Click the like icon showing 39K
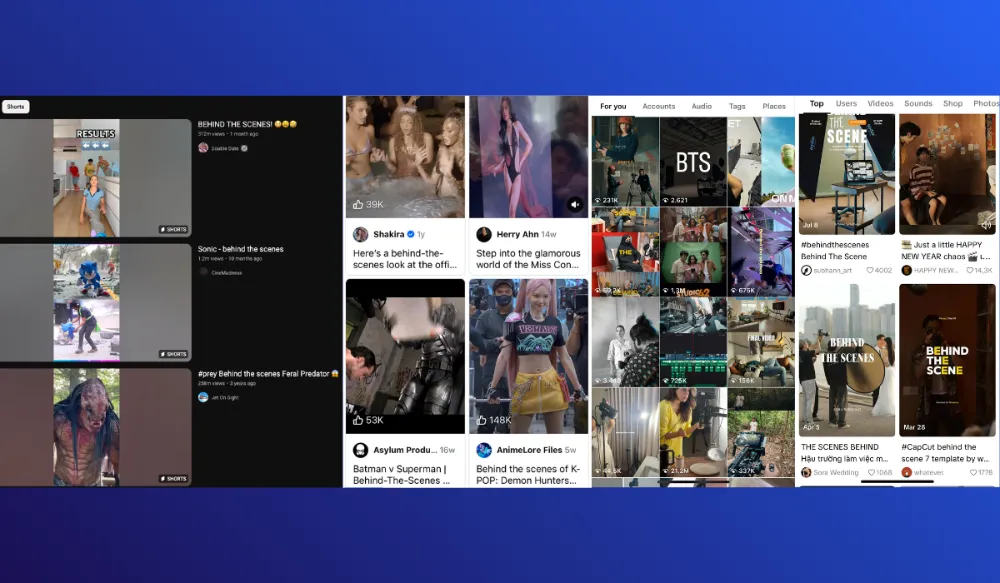The image size is (1000, 583). tap(358, 205)
